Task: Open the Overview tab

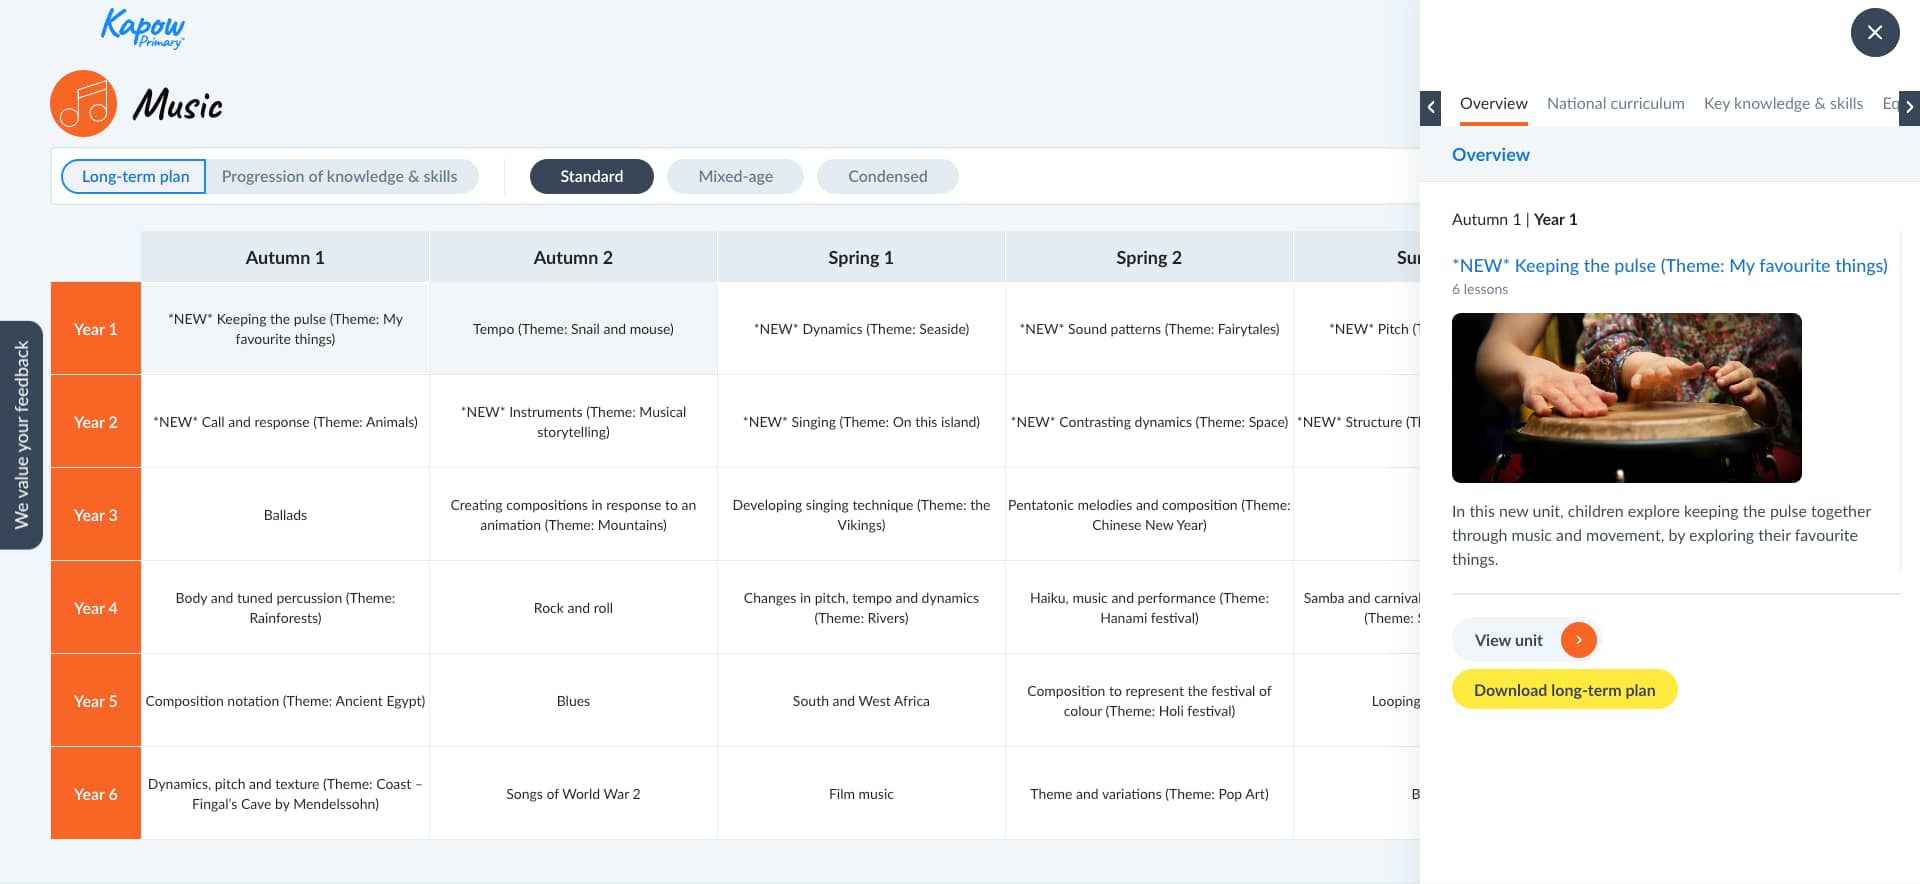Action: pyautogui.click(x=1493, y=104)
